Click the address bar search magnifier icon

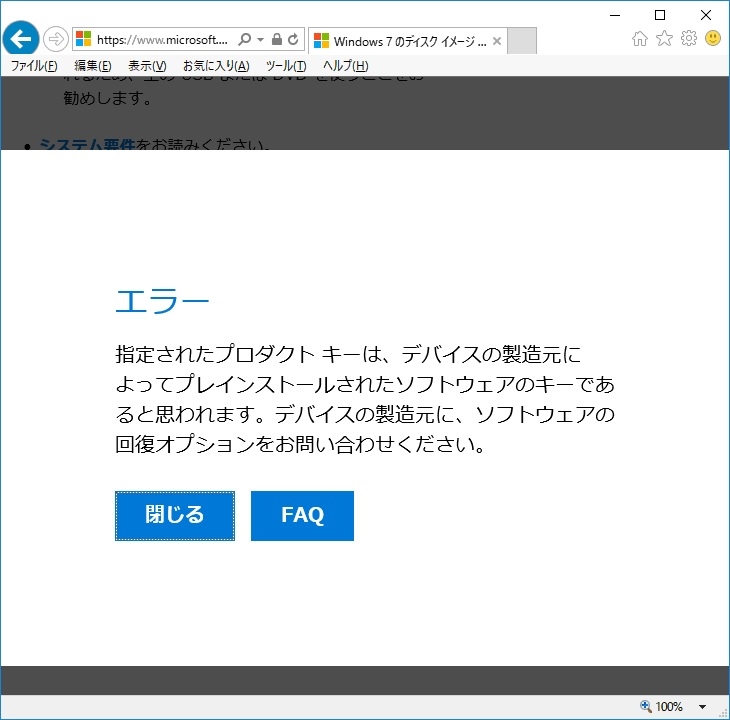click(x=244, y=40)
